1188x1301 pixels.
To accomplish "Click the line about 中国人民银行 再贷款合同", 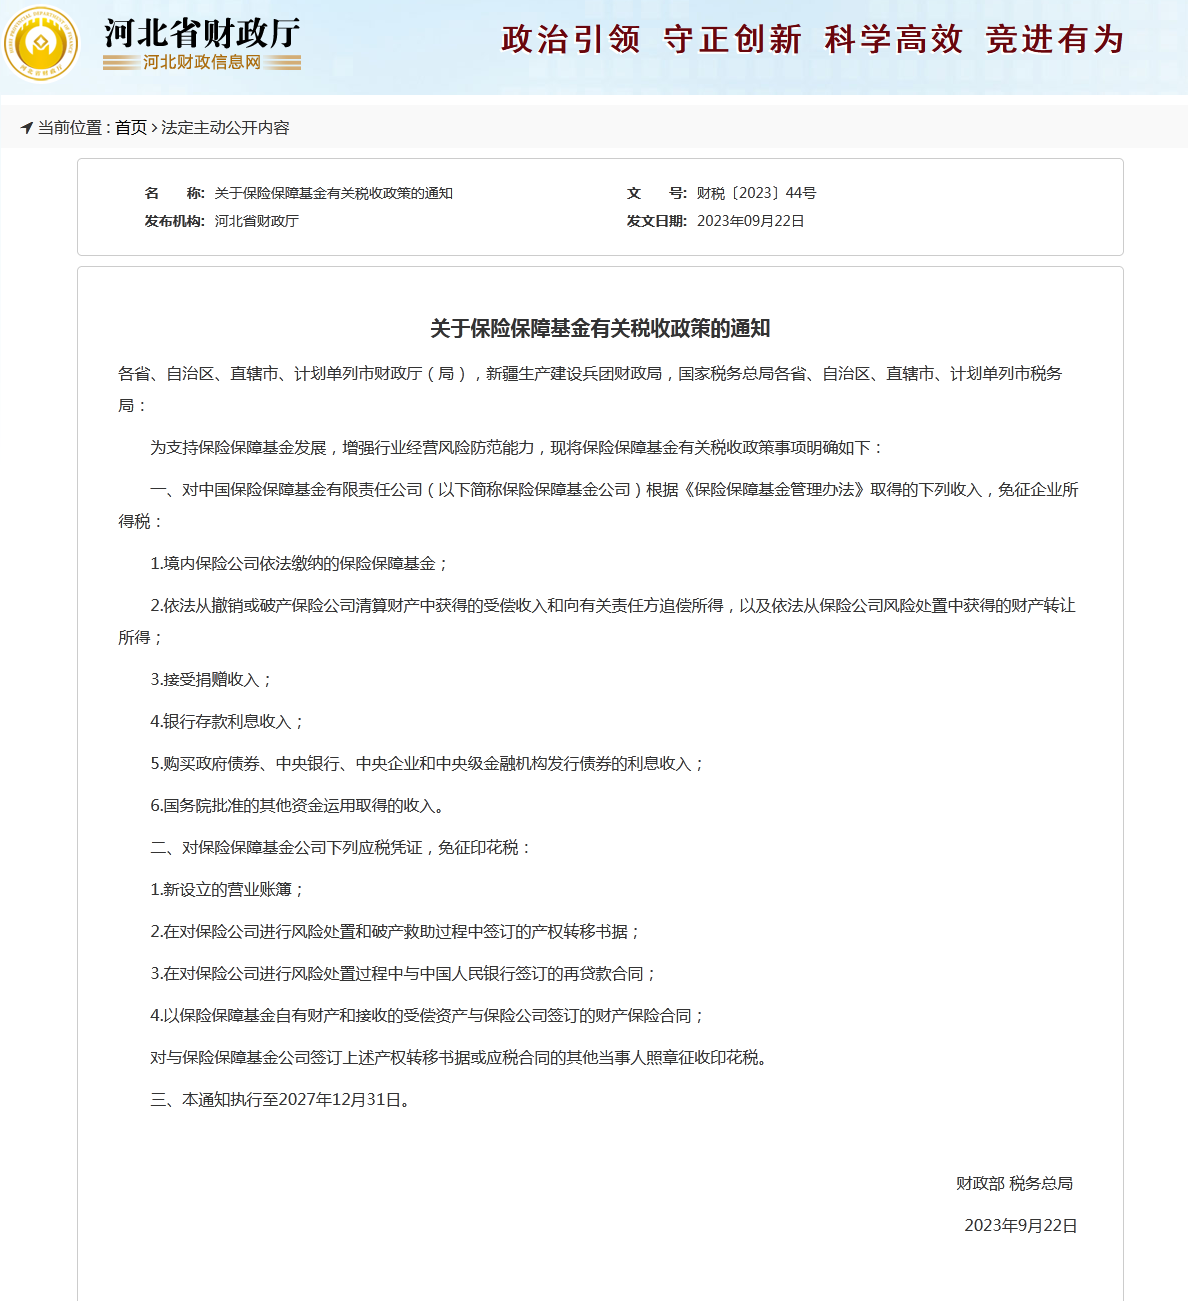I will point(404,974).
